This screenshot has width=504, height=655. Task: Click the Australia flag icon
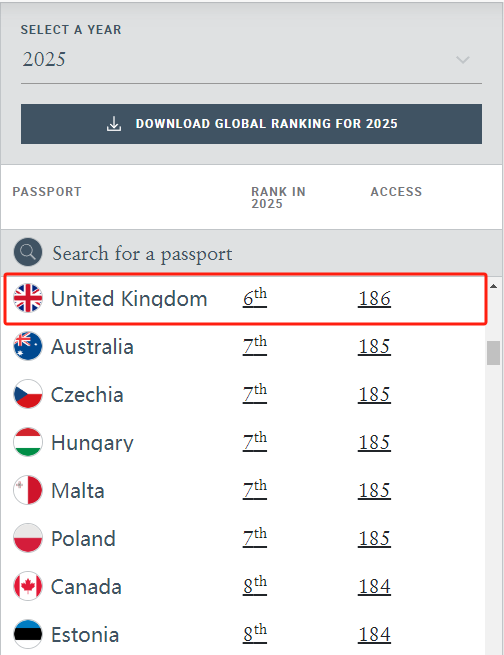tap(28, 346)
